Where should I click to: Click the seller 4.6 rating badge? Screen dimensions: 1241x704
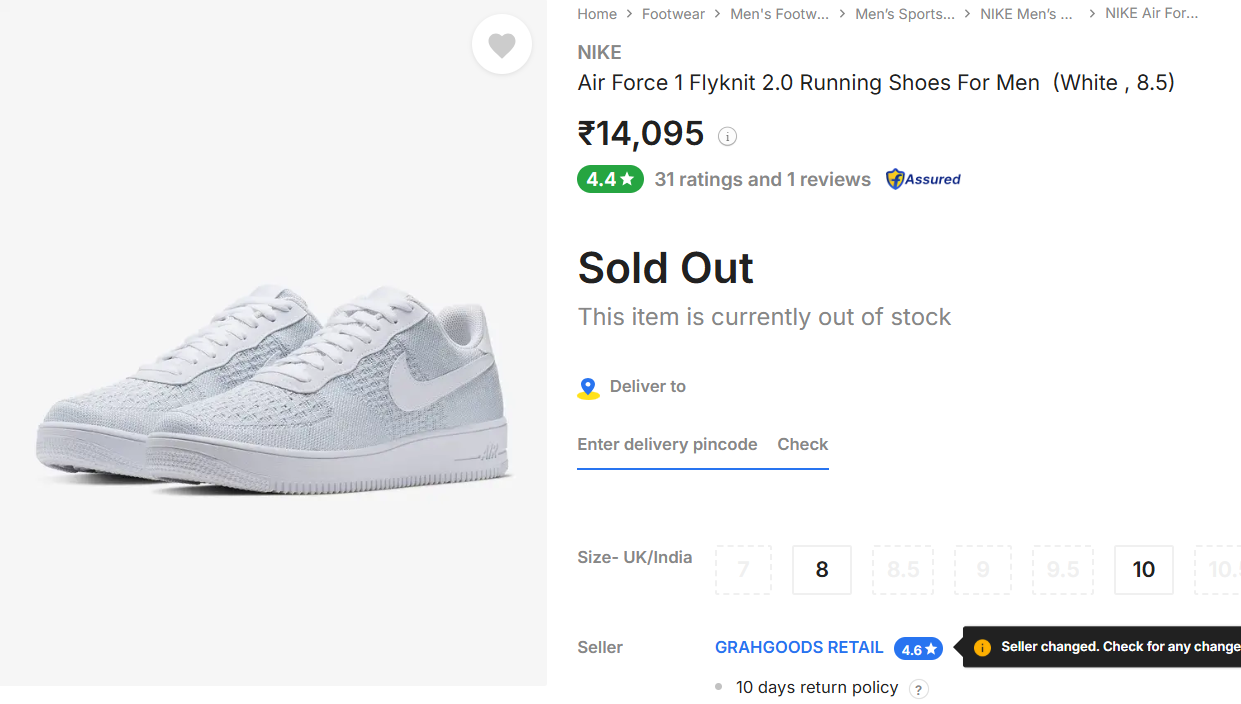pos(918,649)
